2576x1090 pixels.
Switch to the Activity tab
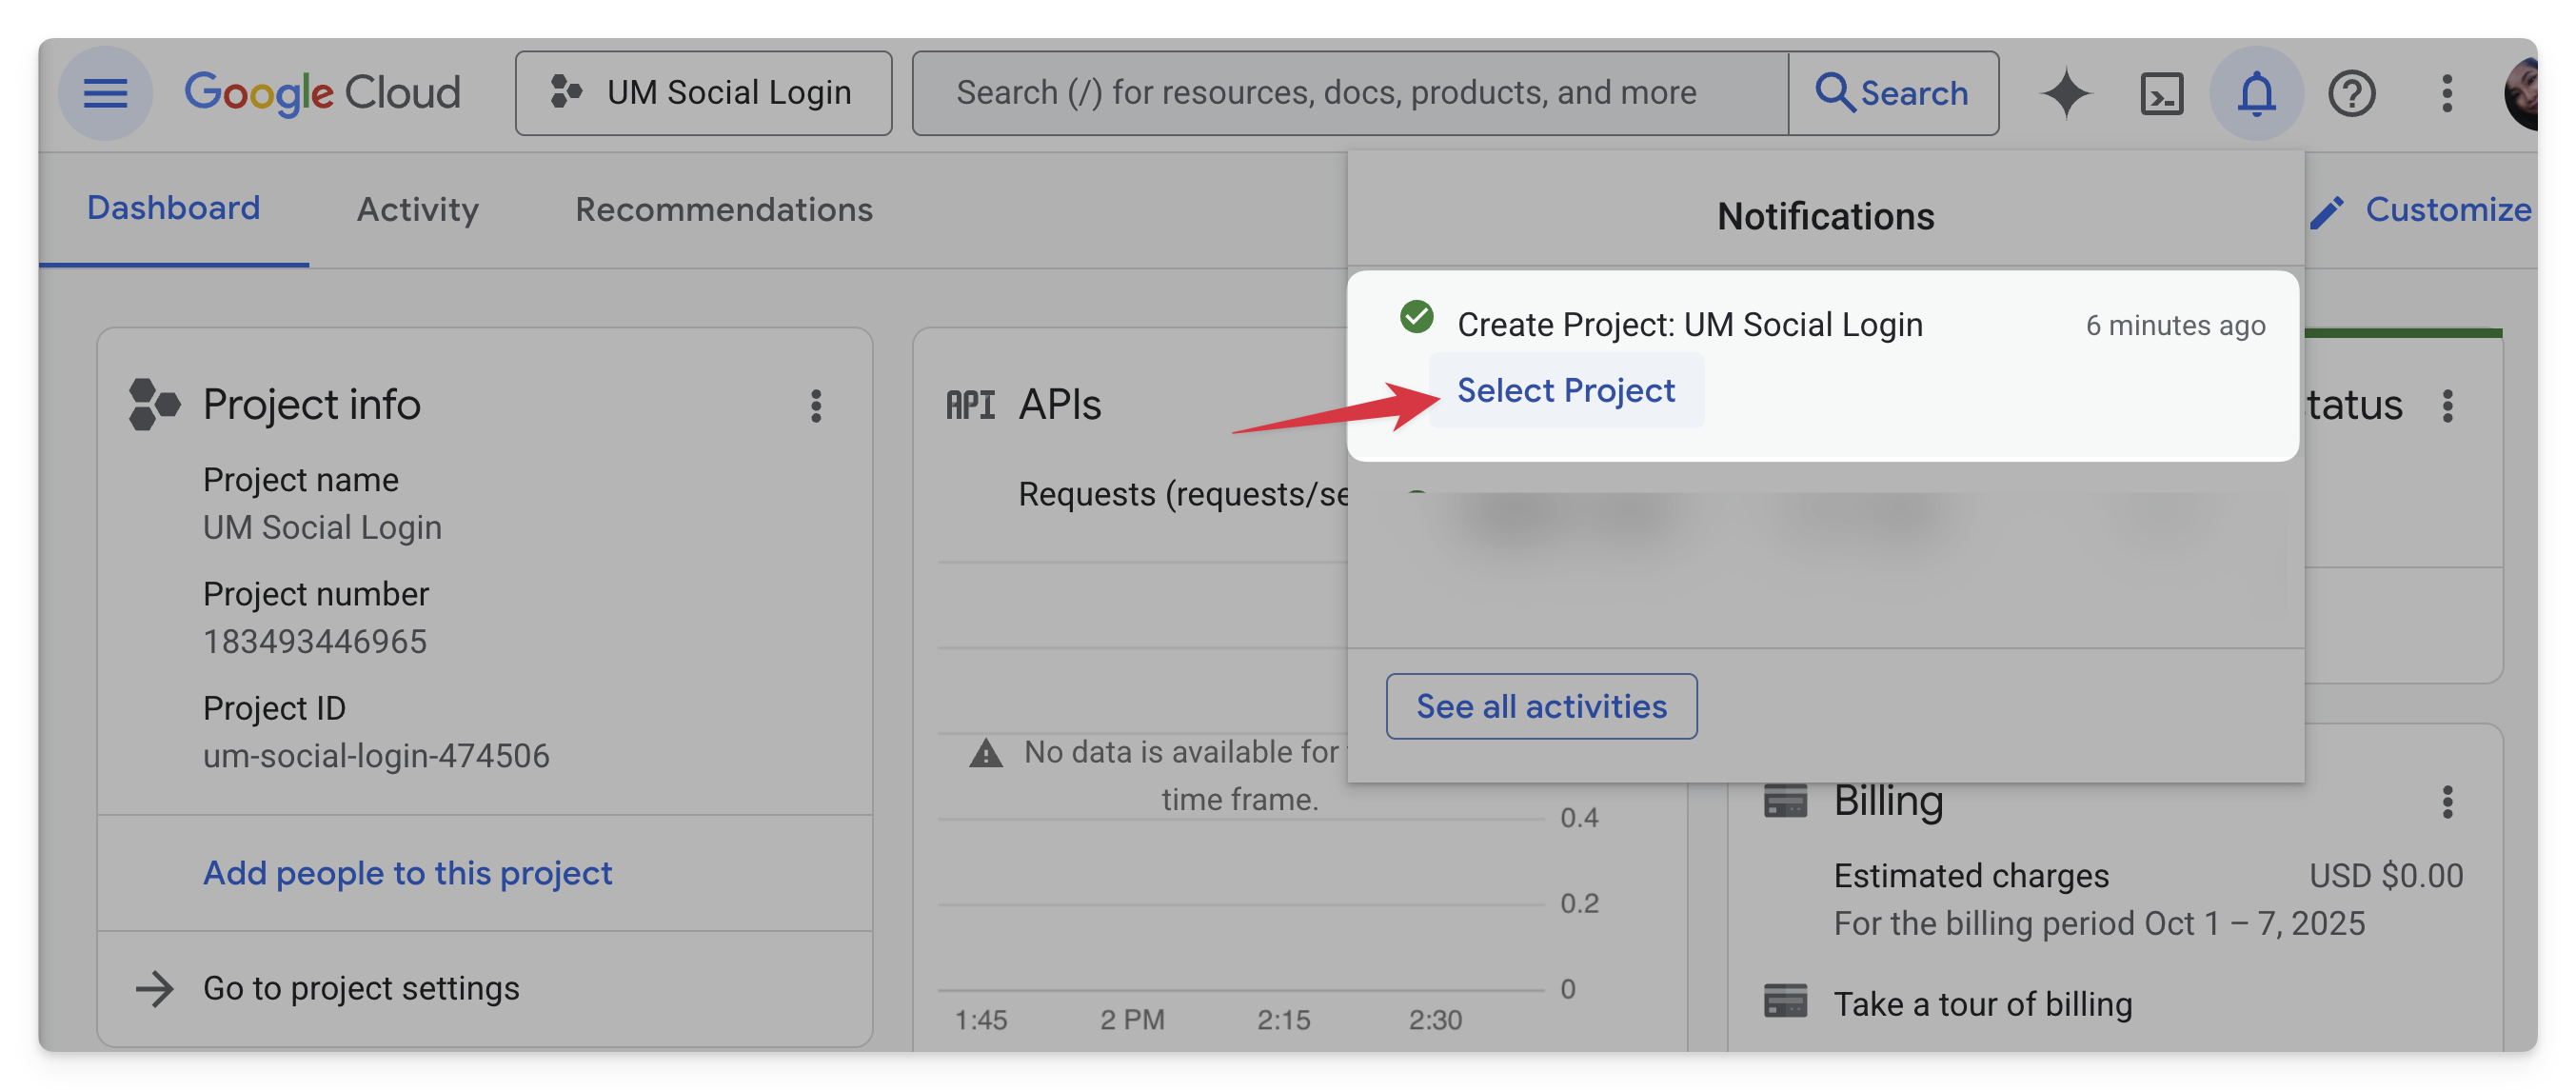[417, 209]
